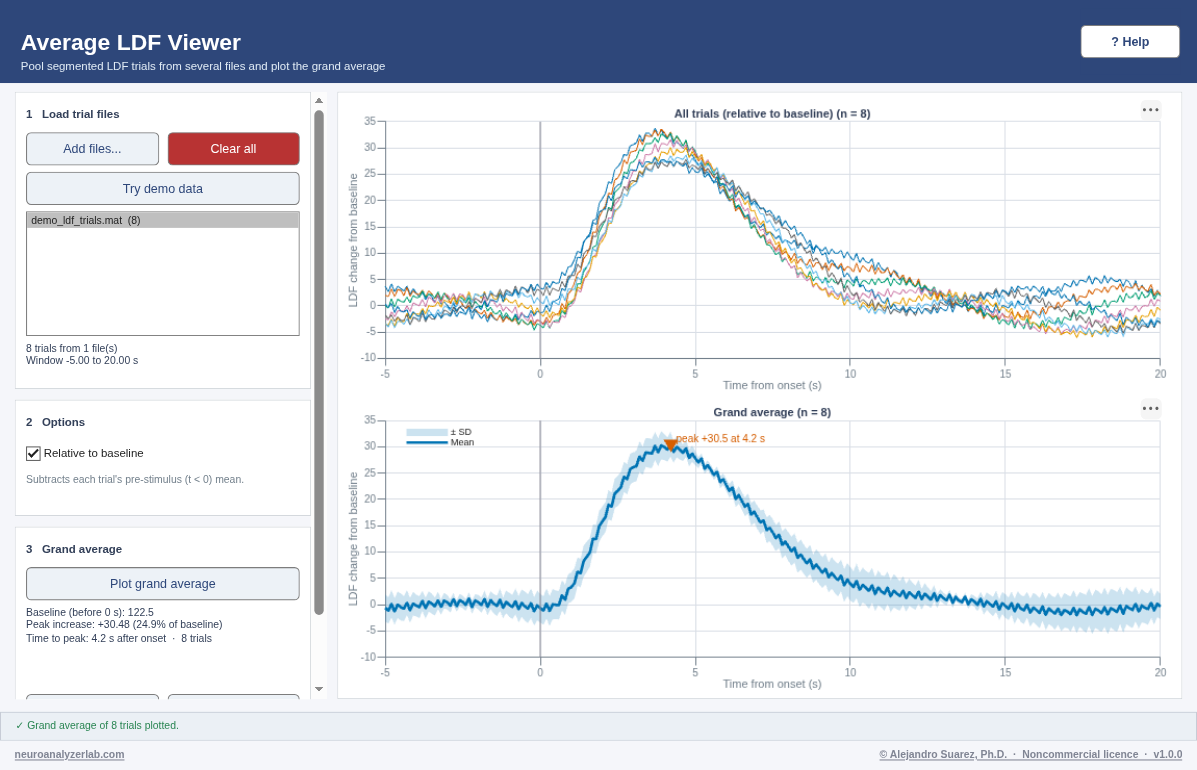This screenshot has width=1197, height=770.
Task: Click the 'Baseline (before 0 s): 122.5' readout
Action: (89, 612)
